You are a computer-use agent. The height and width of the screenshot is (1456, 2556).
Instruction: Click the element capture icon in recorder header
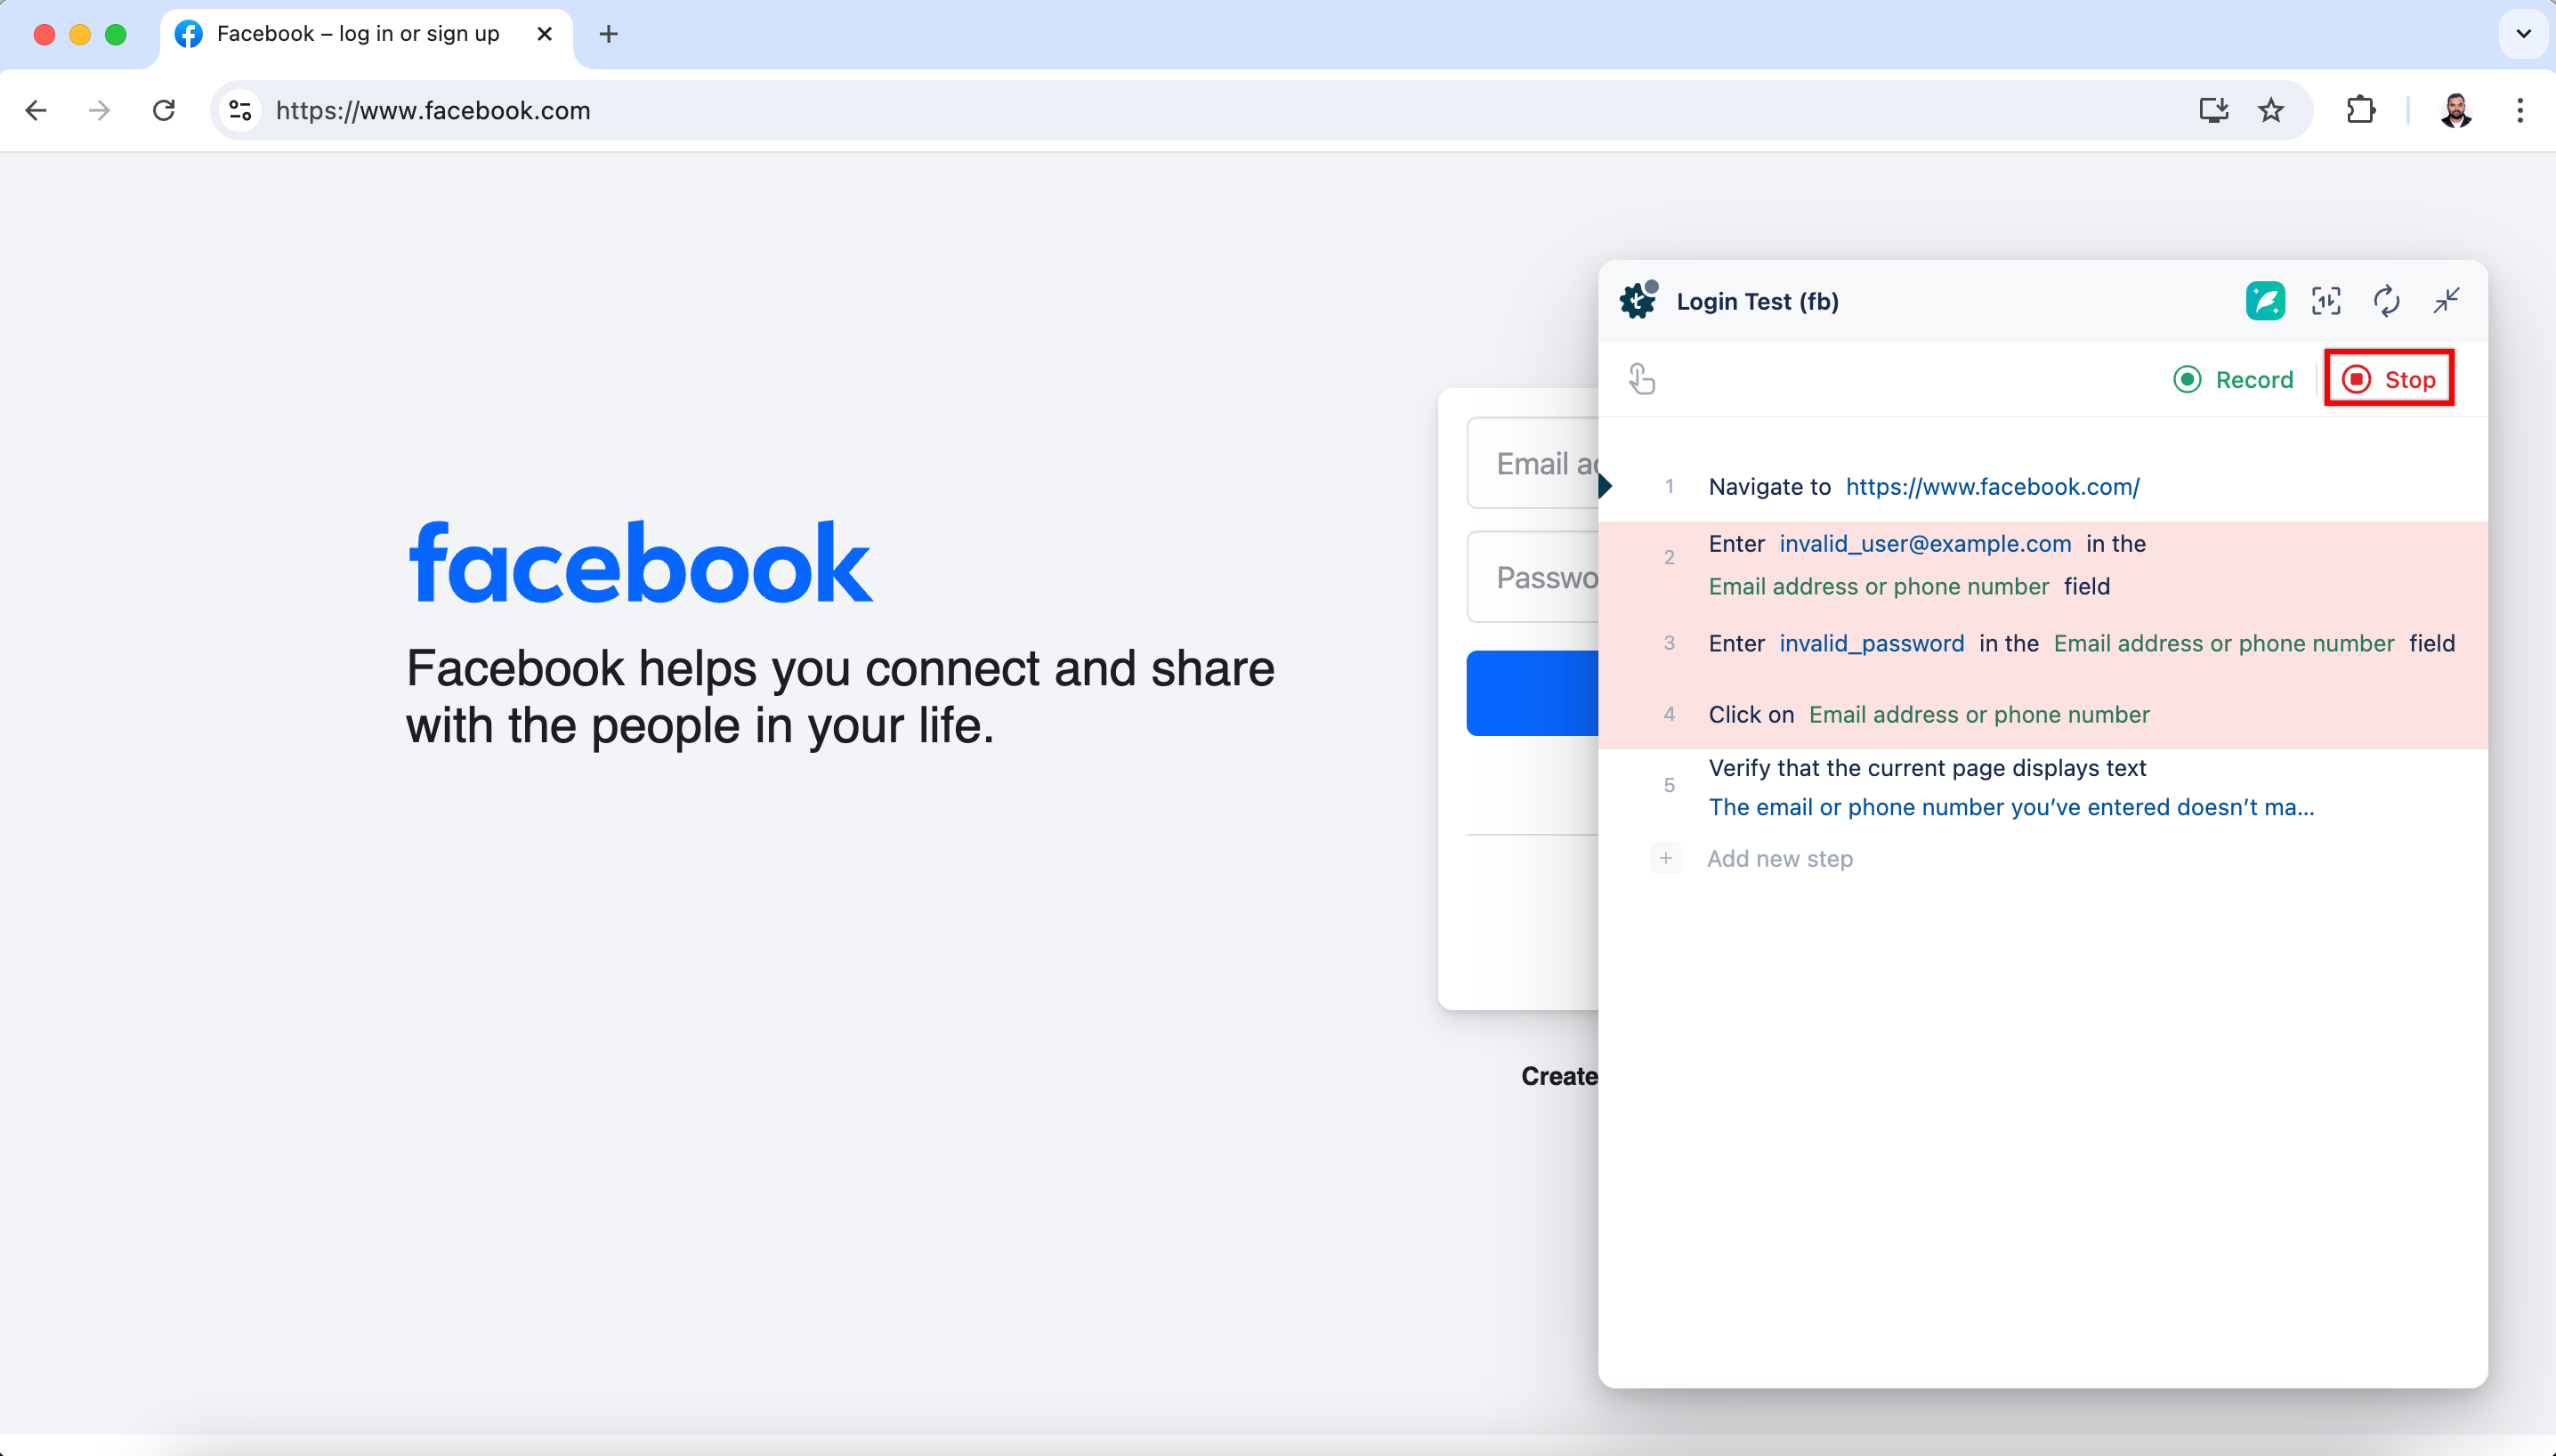pos(2326,301)
